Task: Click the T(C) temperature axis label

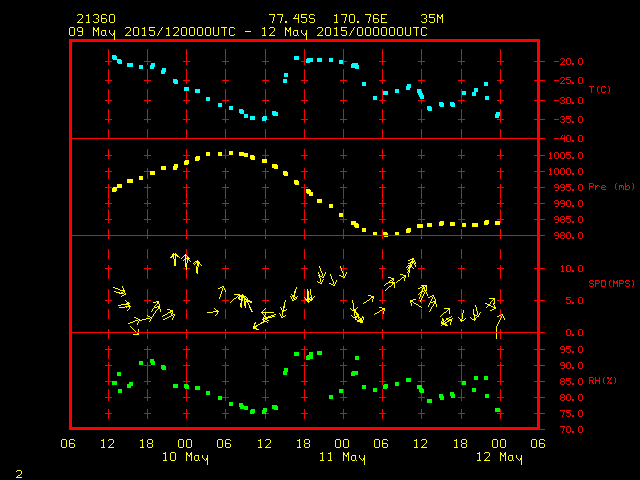Action: pos(600,89)
